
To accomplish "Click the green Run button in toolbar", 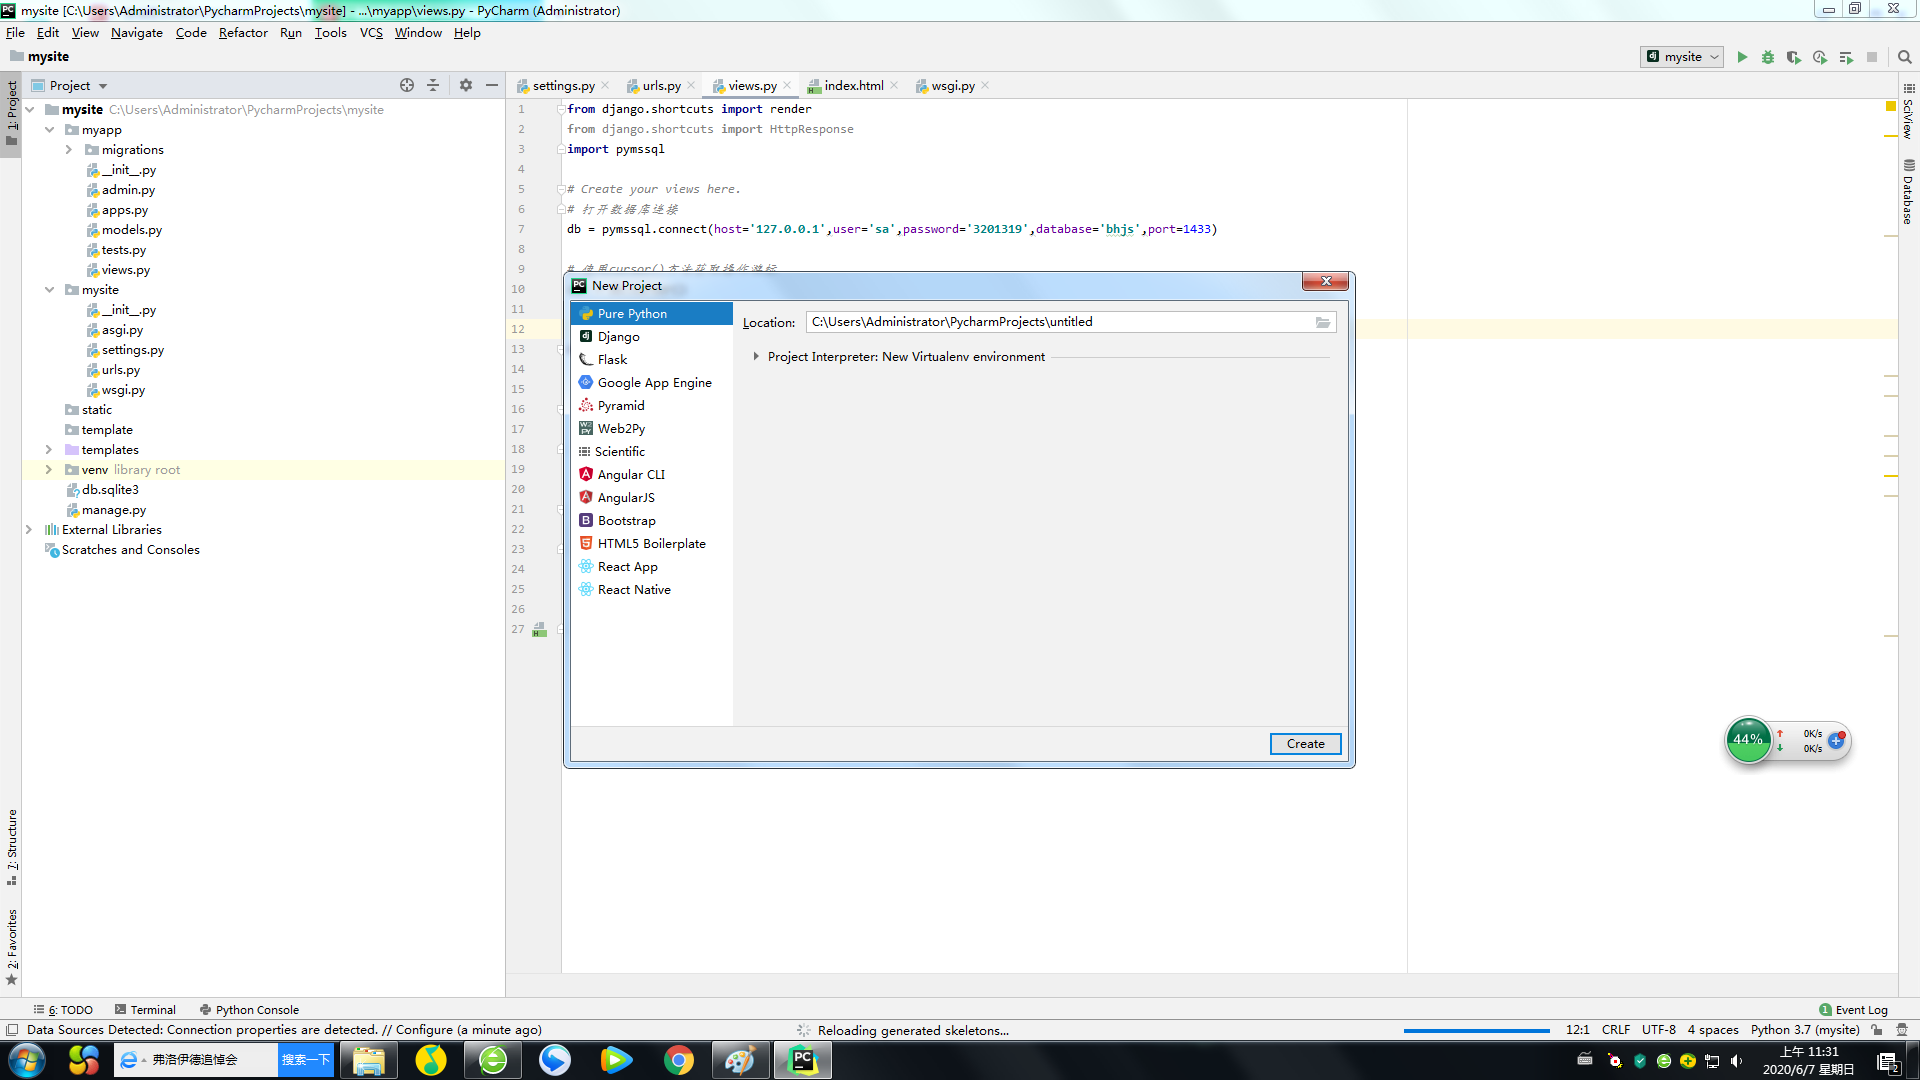I will (x=1742, y=57).
